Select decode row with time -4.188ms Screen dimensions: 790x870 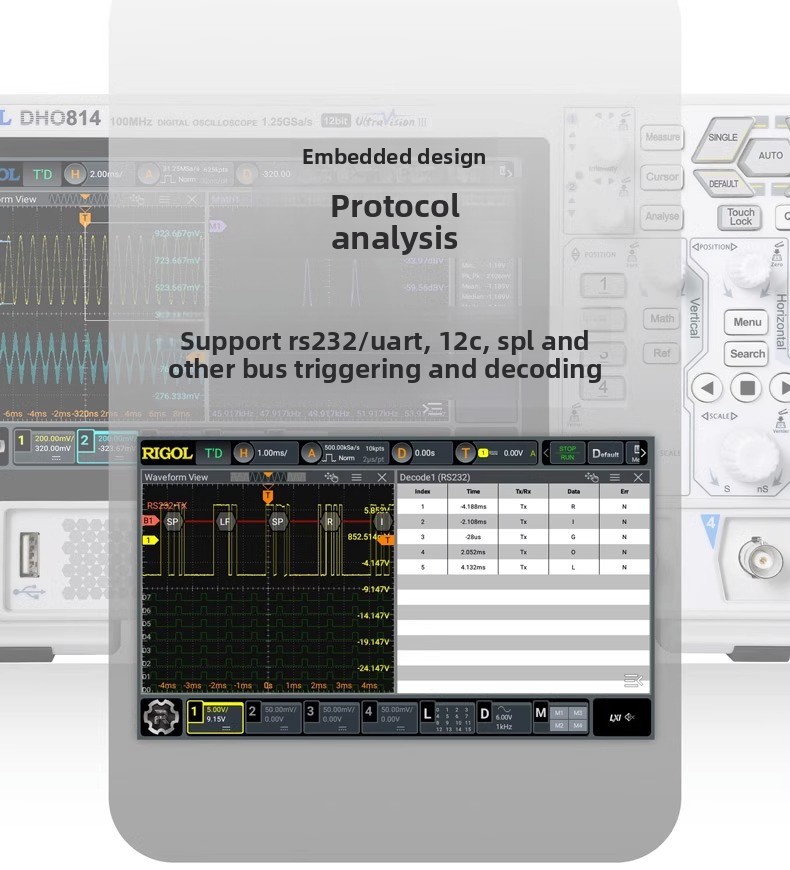[523, 507]
